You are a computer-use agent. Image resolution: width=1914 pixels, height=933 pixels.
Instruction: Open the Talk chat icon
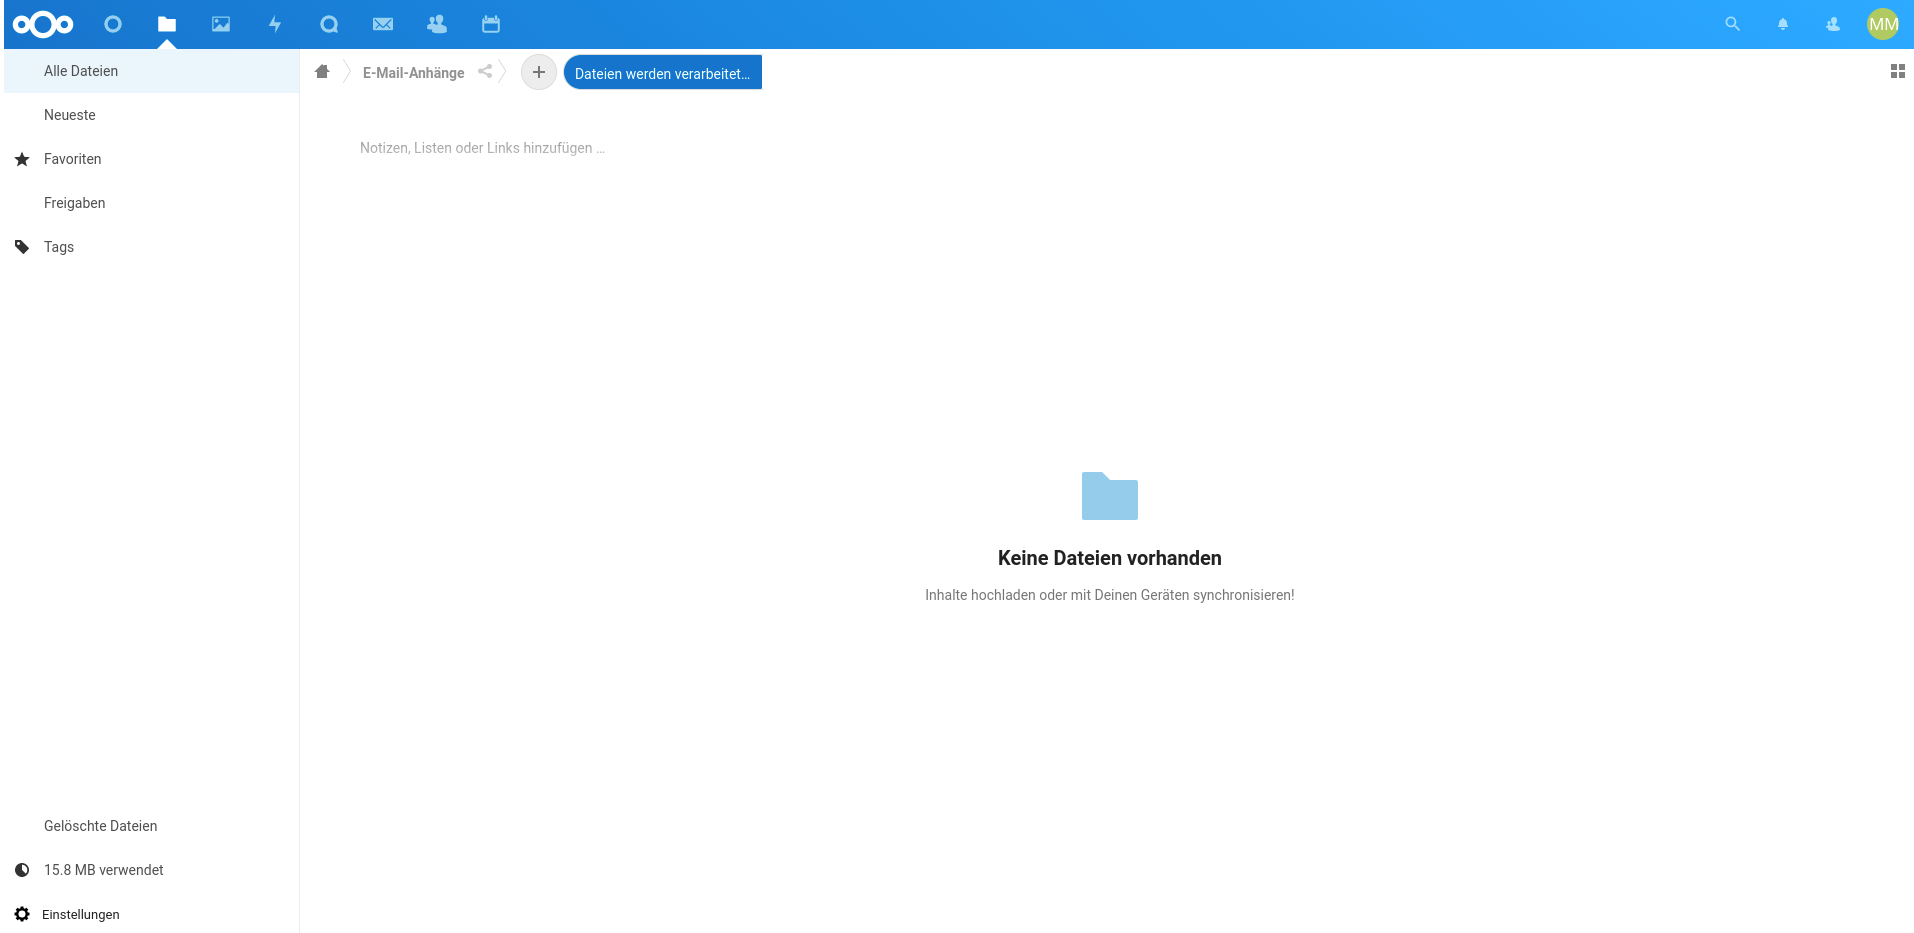tap(329, 24)
